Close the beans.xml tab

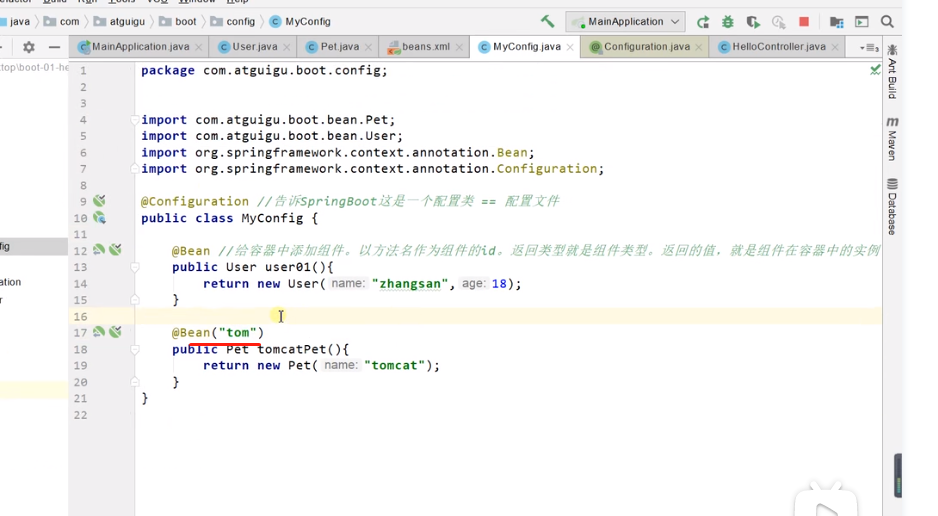[x=459, y=47]
